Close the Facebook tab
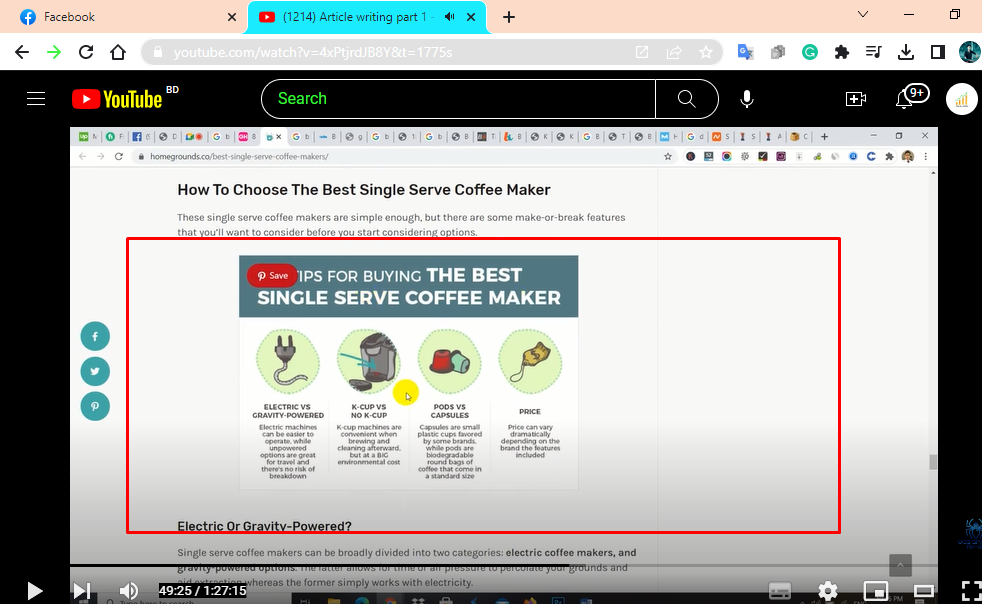Screen dimensions: 982x604 [x=232, y=17]
